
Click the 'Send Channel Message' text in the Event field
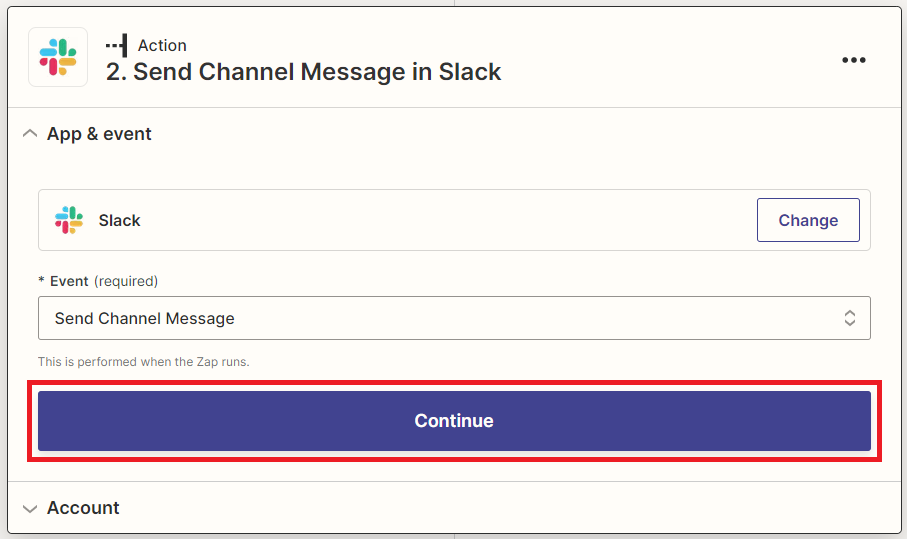coord(145,319)
